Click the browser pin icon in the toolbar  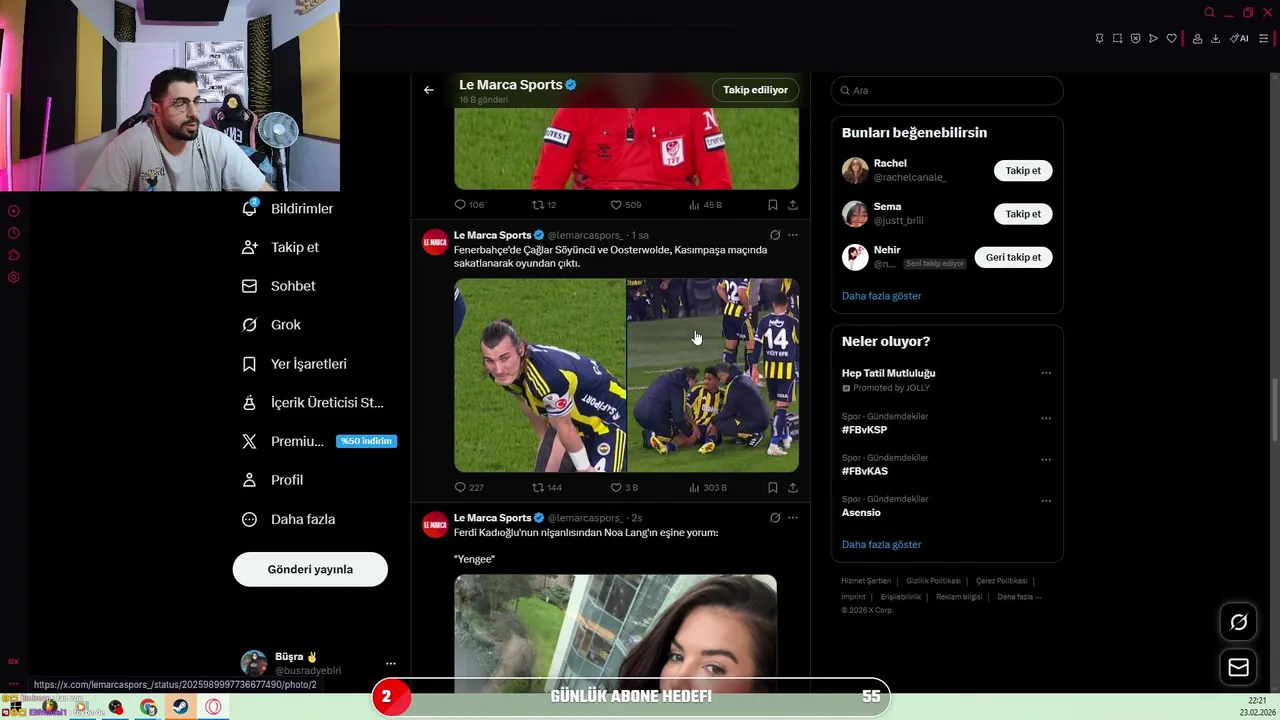point(1099,38)
